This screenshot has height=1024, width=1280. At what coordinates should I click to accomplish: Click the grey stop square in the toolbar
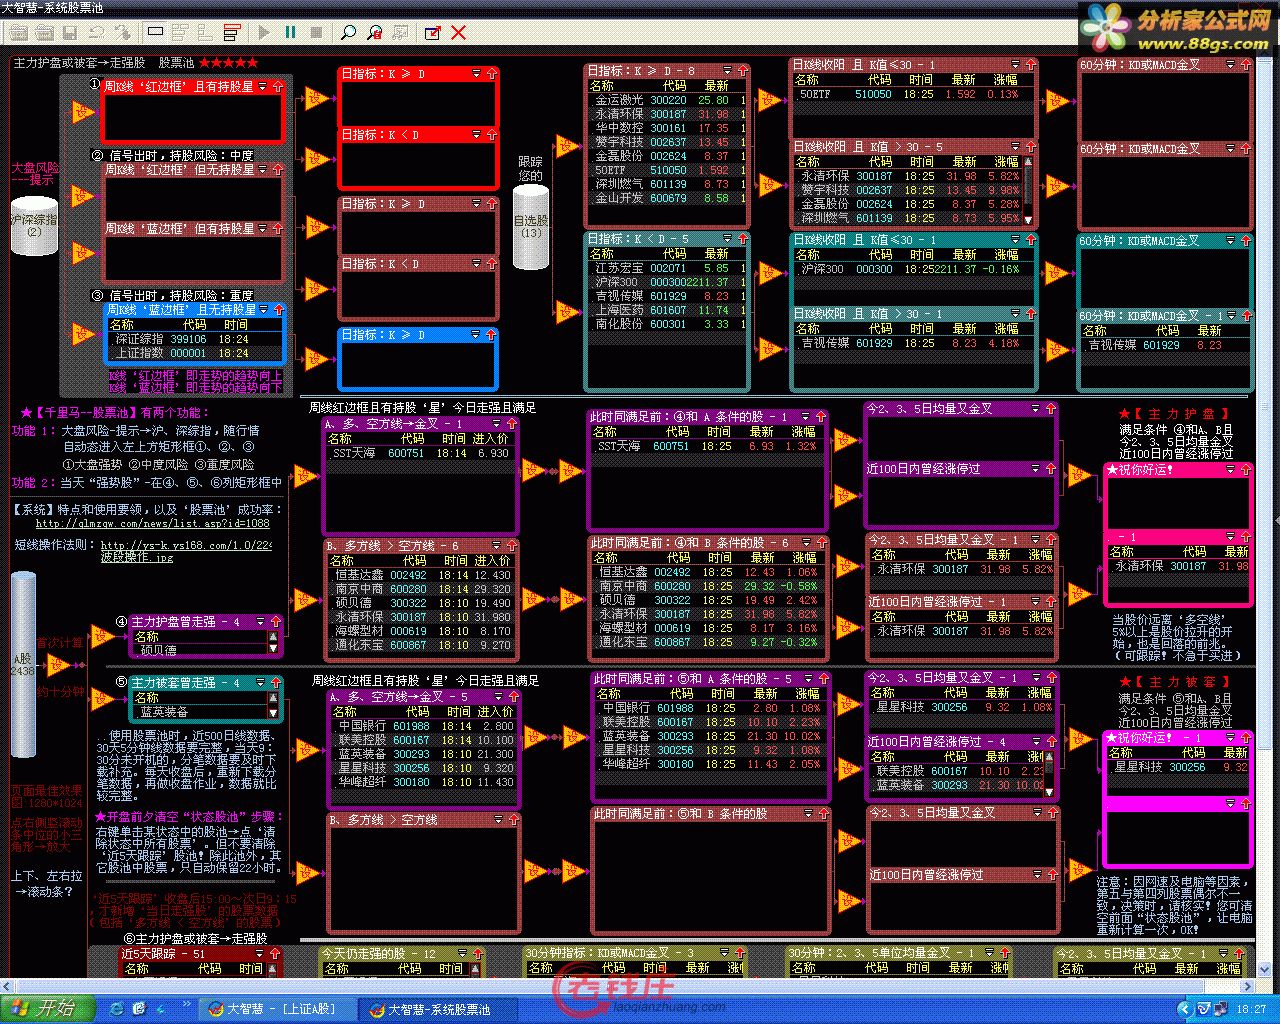(316, 33)
